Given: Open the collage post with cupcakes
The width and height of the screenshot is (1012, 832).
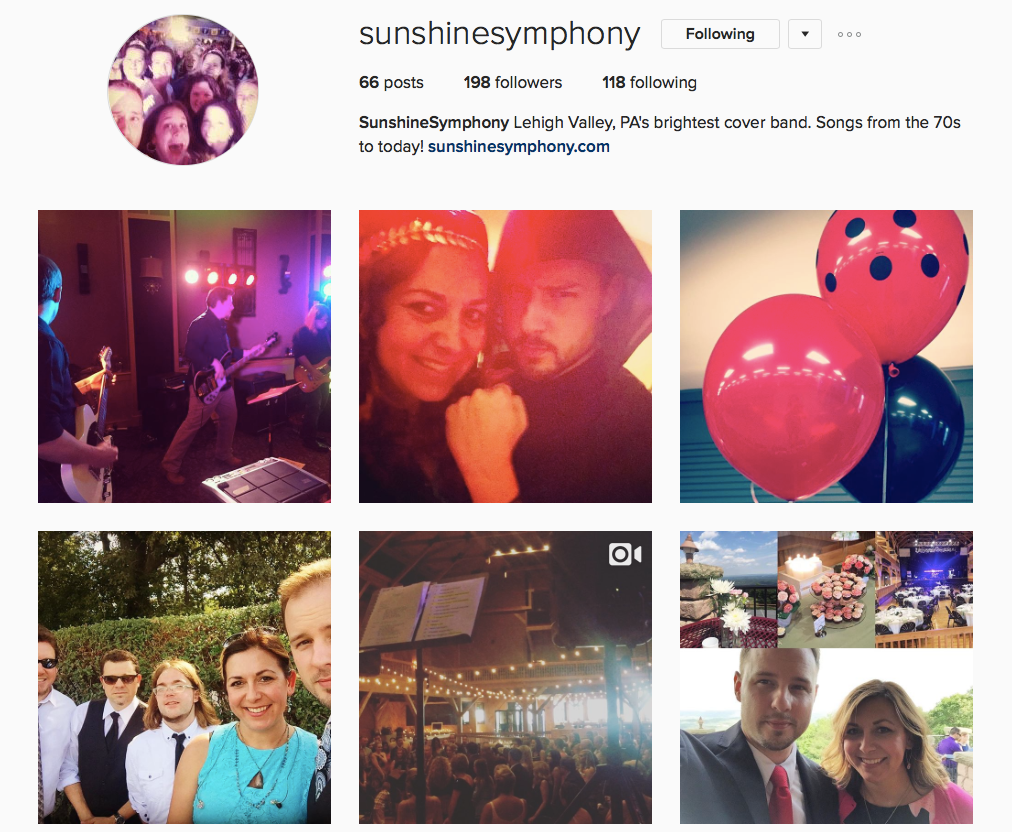Looking at the screenshot, I should pos(826,677).
